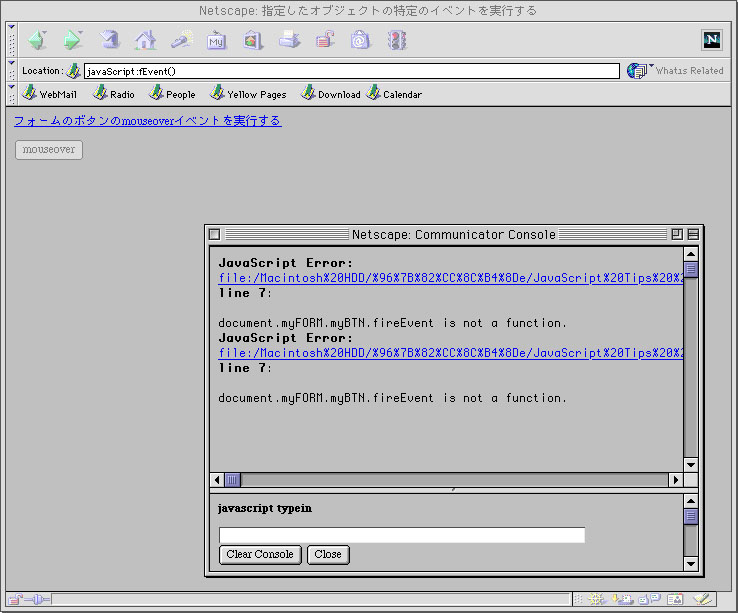Click the mouseover form button

[49, 150]
